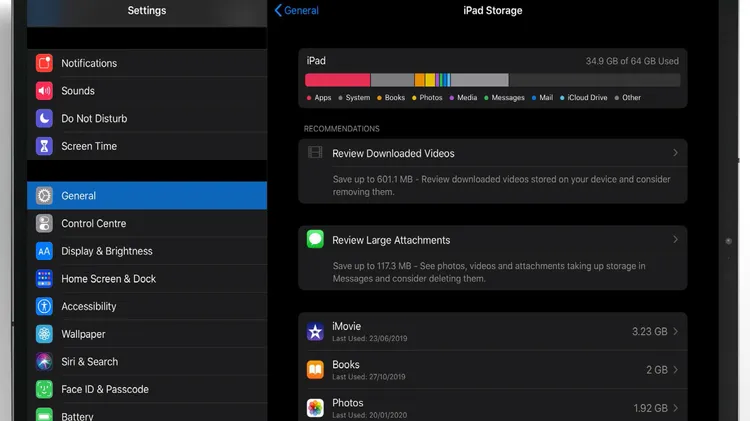Click '34.9 GB of 64 GB Used' text
750x421 pixels.
pos(632,61)
